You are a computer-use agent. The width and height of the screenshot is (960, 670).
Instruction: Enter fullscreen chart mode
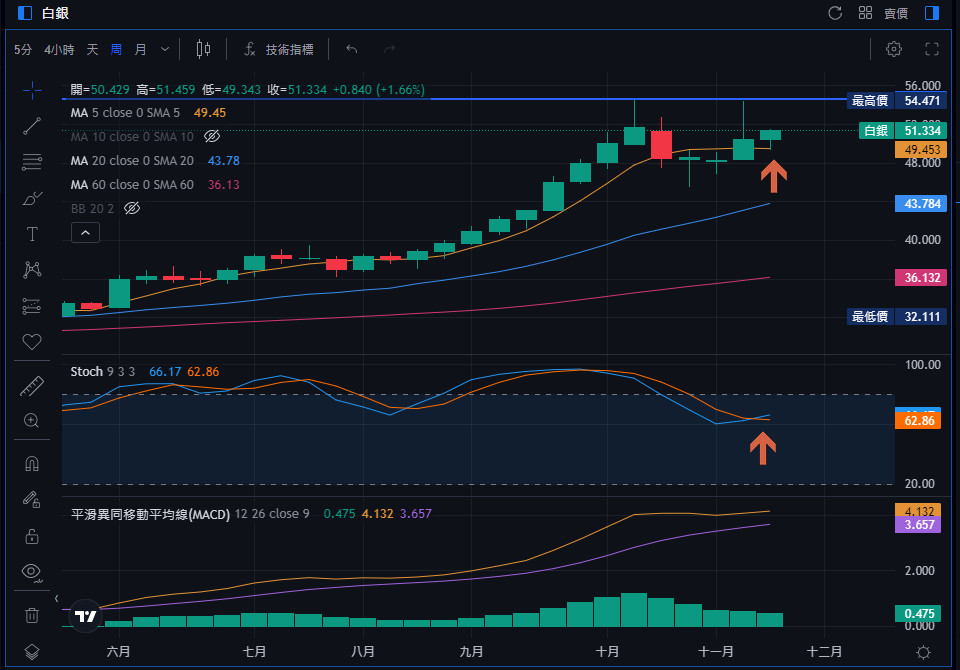click(x=932, y=49)
